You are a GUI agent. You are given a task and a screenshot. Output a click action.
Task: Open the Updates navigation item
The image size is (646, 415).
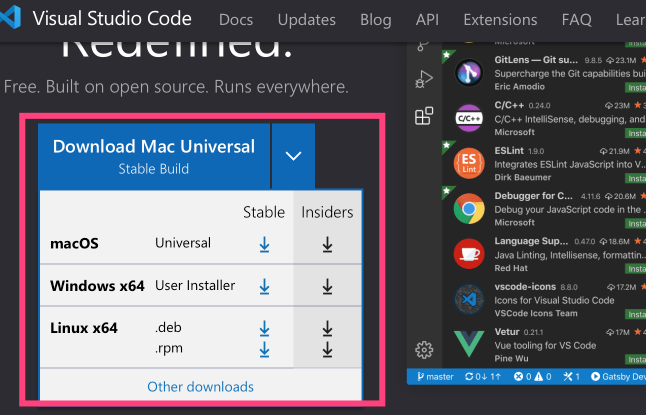(x=307, y=20)
